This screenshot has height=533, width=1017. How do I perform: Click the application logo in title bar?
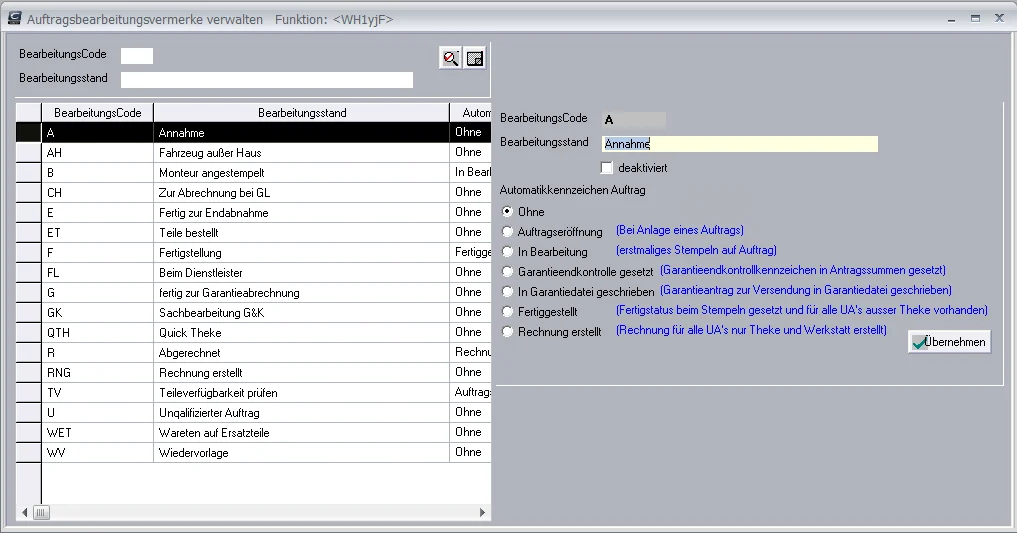[x=14, y=19]
